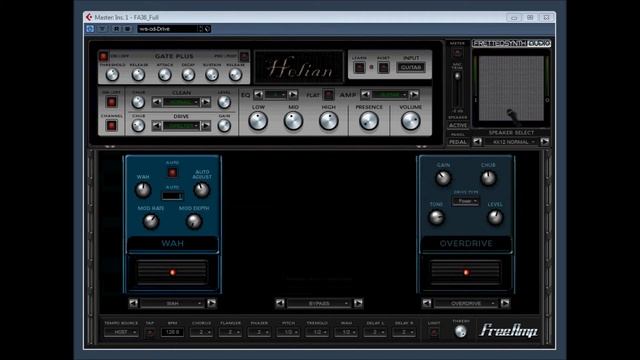Select next Drive preset with right arrow
Image resolution: width=640 pixels, height=360 pixels.
[206, 126]
